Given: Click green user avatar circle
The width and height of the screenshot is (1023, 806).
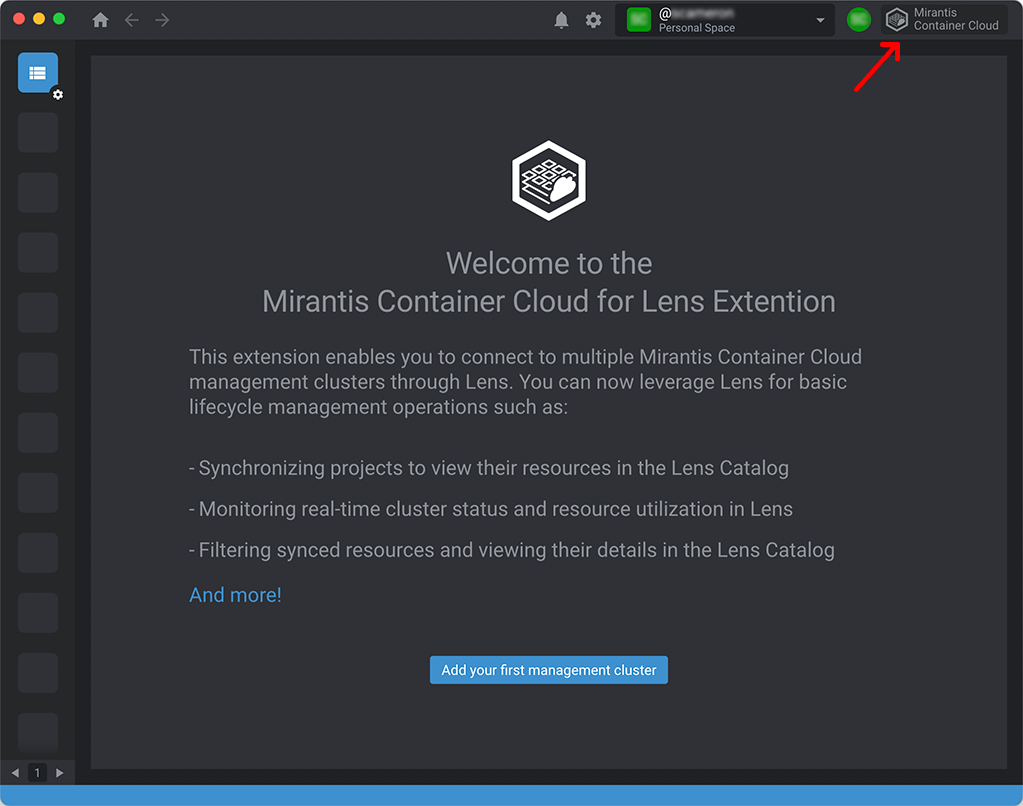Looking at the screenshot, I should click(x=859, y=20).
